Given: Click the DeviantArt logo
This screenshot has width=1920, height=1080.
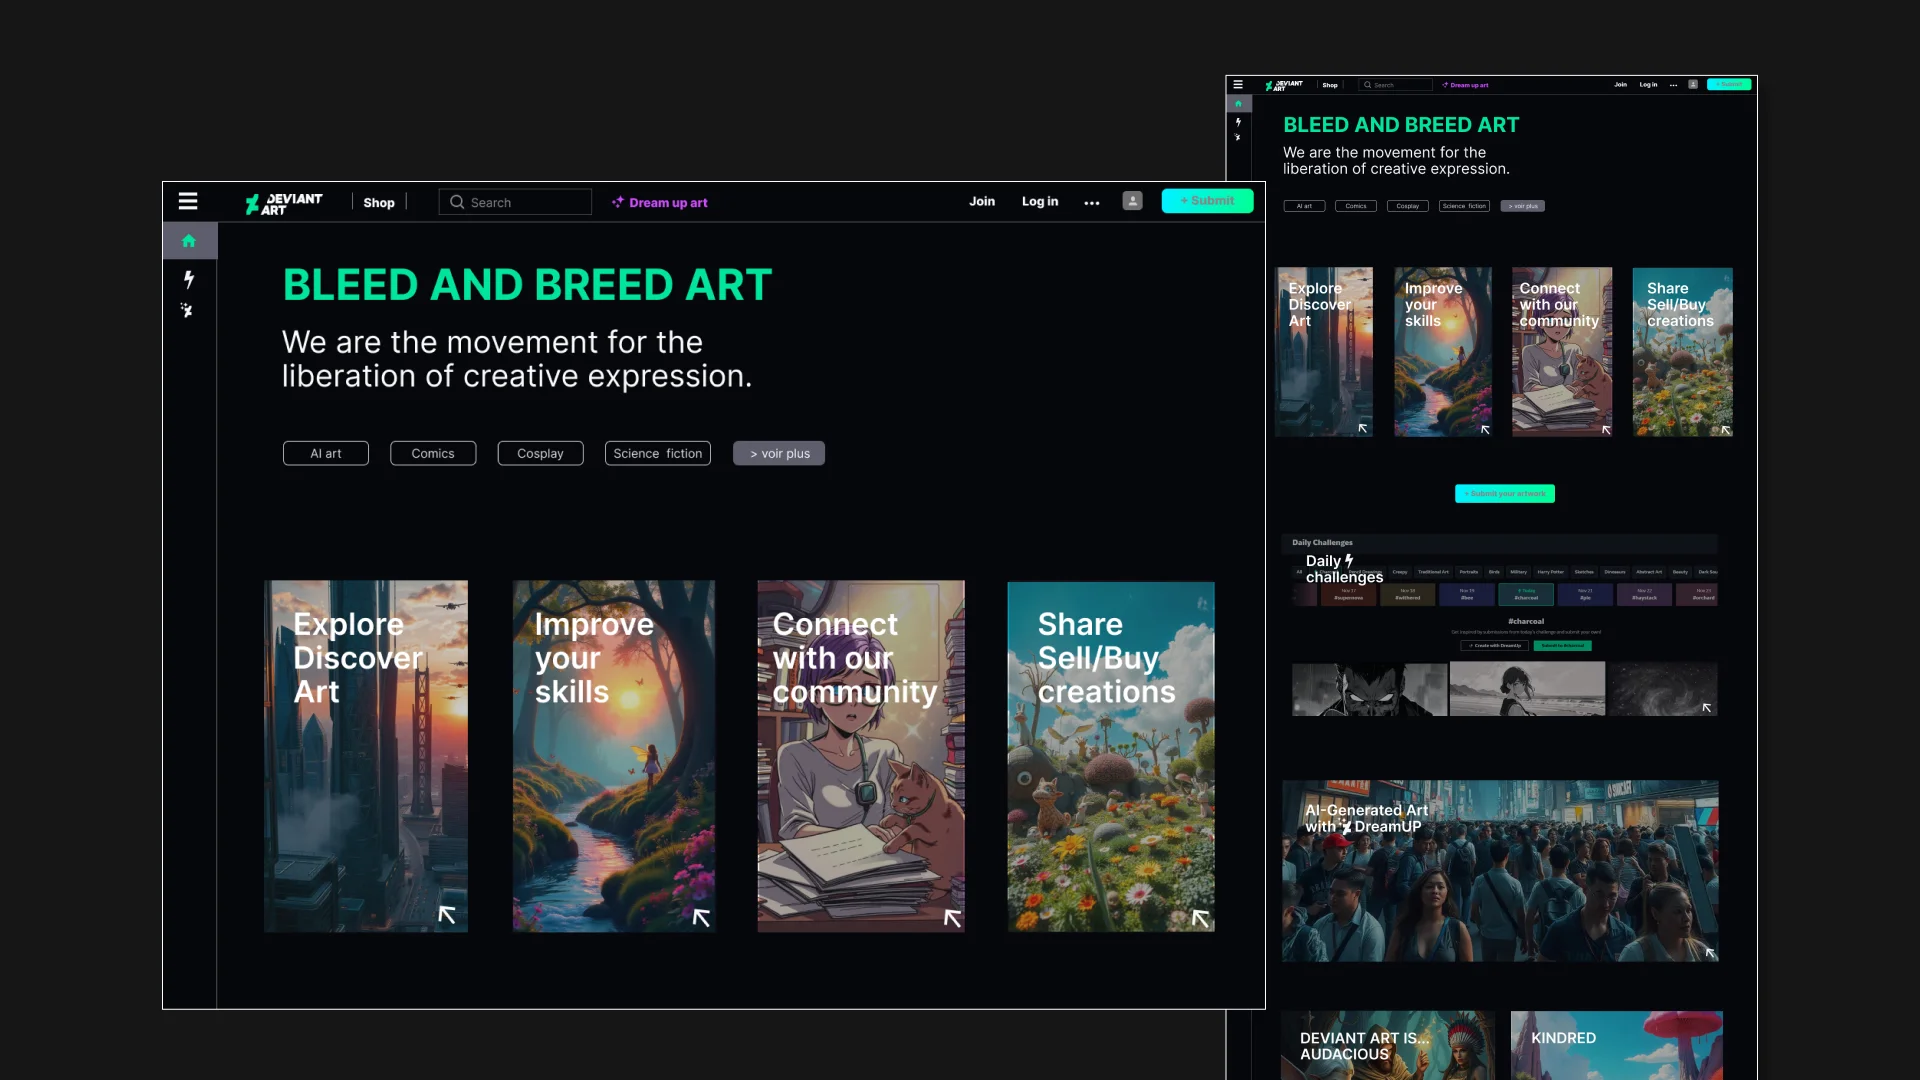Looking at the screenshot, I should (284, 203).
